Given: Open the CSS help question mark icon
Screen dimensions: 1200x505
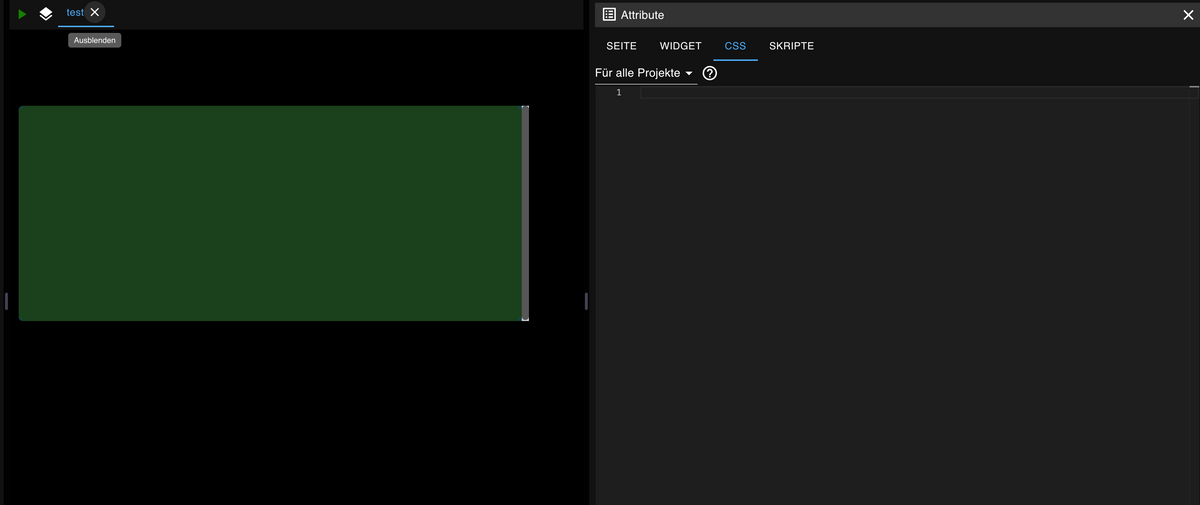Looking at the screenshot, I should click(710, 74).
